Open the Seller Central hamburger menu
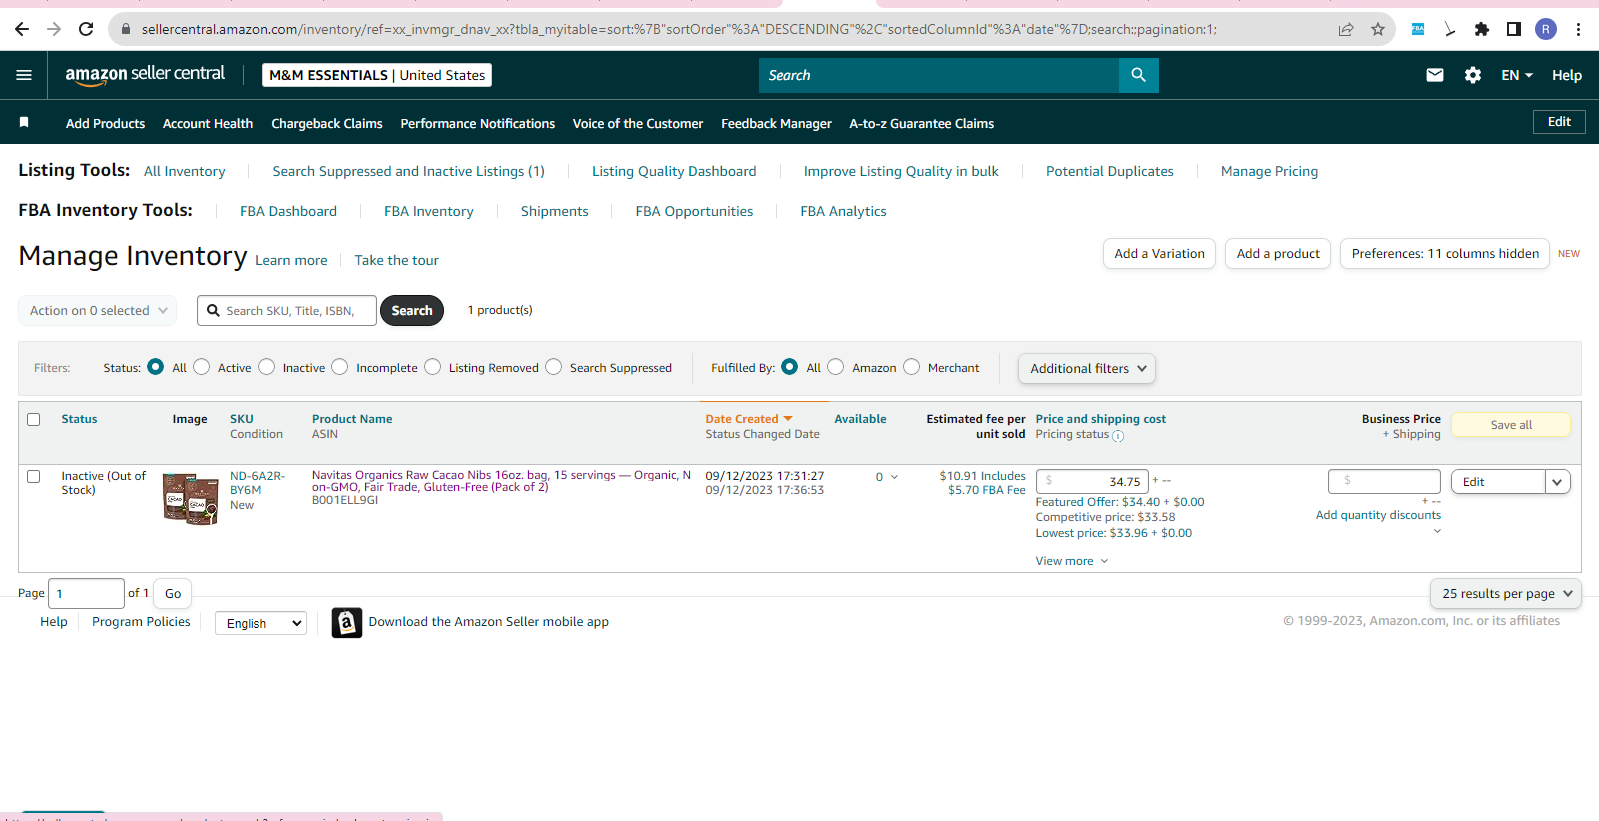 [x=24, y=75]
